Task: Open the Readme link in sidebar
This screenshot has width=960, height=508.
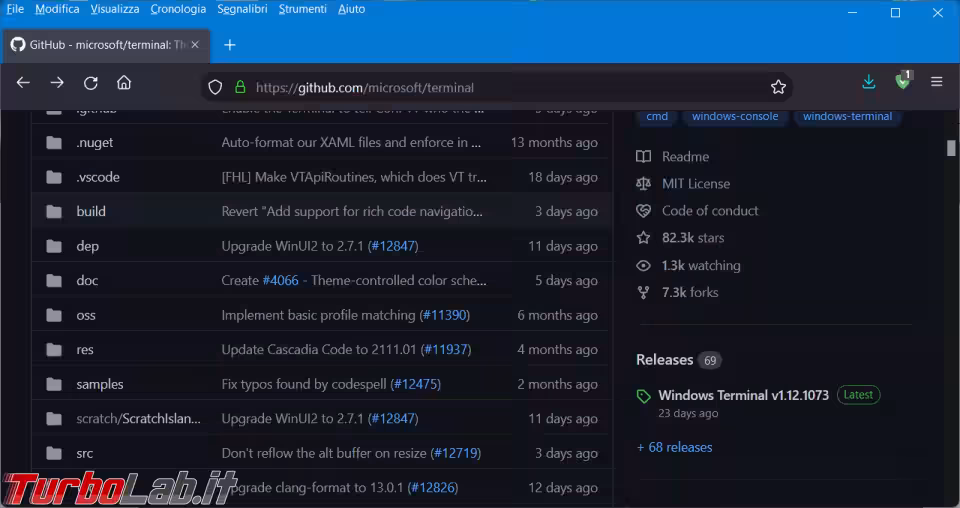Action: click(x=685, y=157)
